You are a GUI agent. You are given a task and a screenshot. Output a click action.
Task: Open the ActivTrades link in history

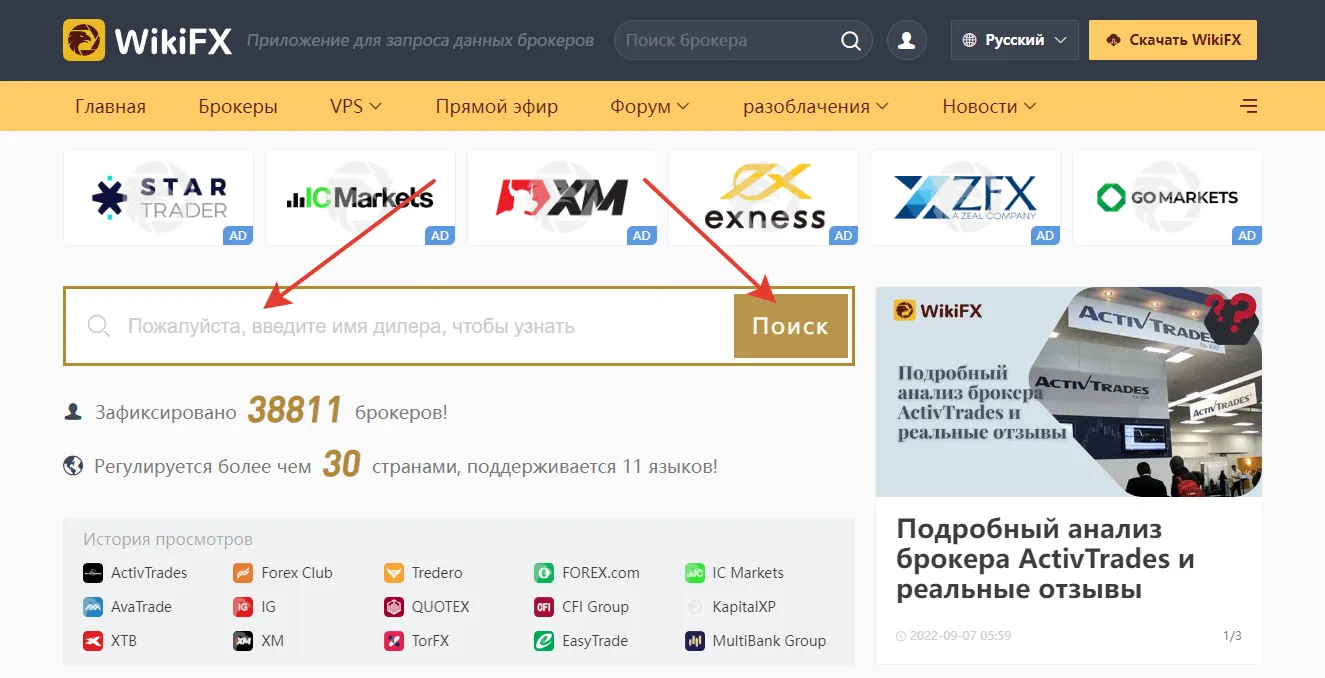tap(149, 573)
